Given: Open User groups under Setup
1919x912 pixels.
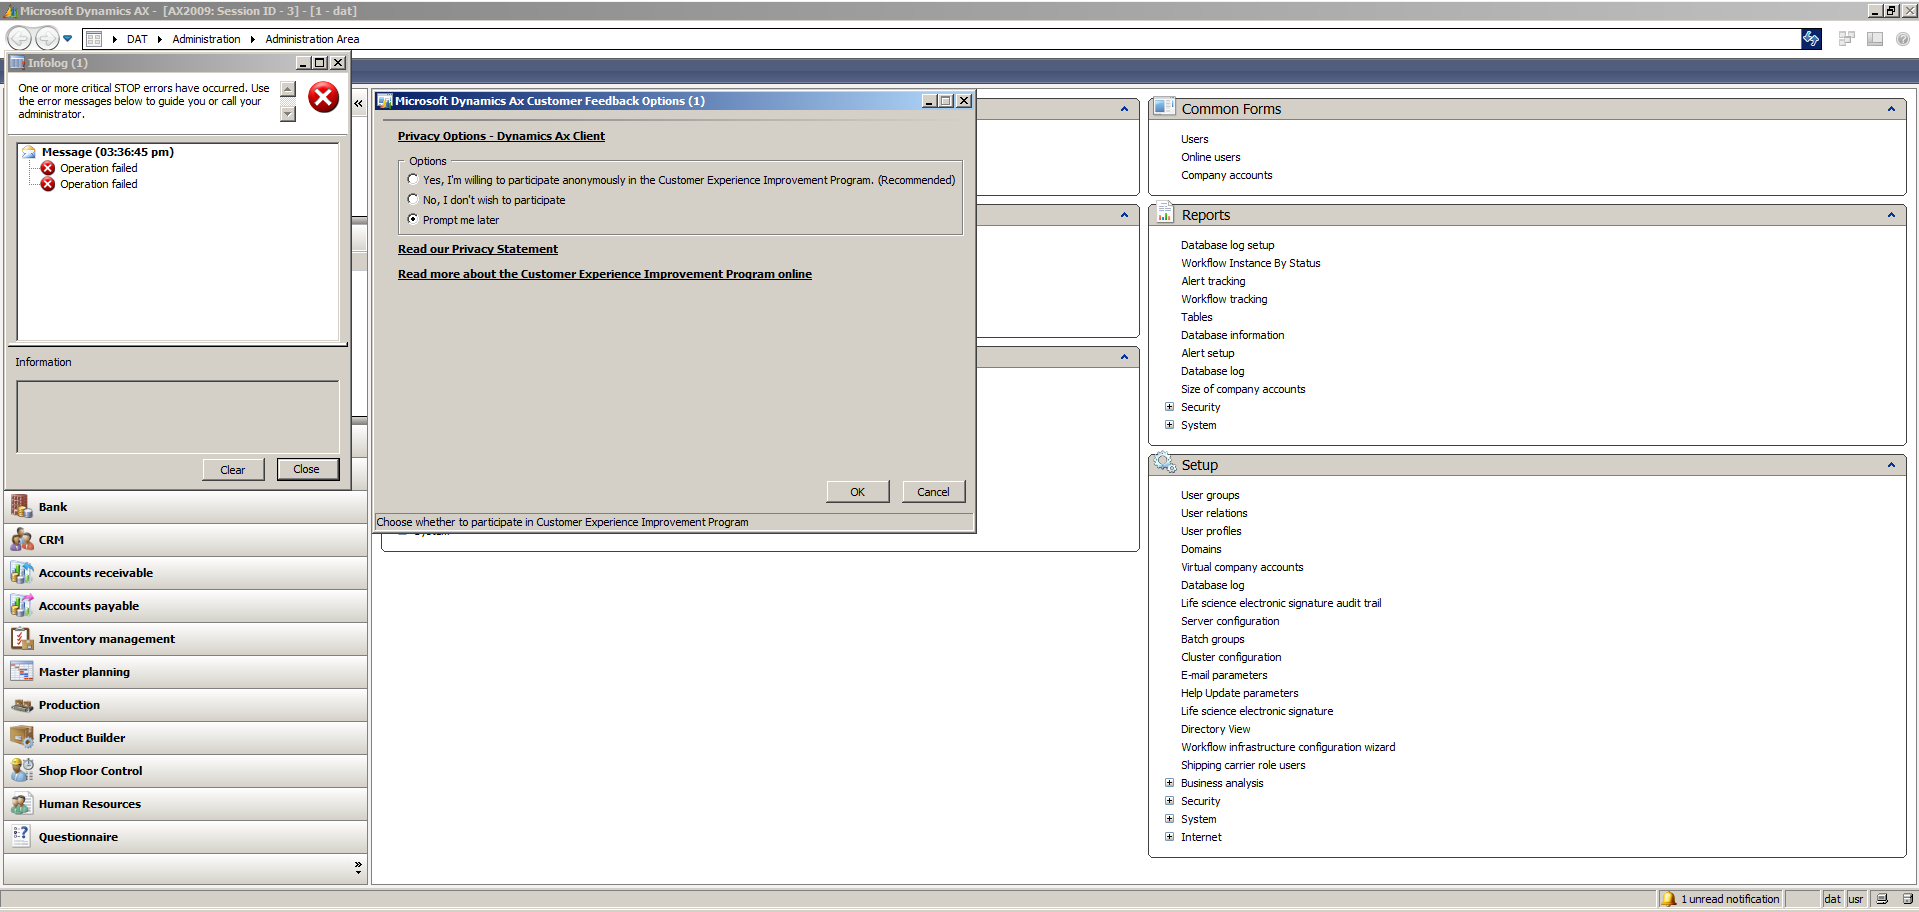Looking at the screenshot, I should click(1209, 495).
